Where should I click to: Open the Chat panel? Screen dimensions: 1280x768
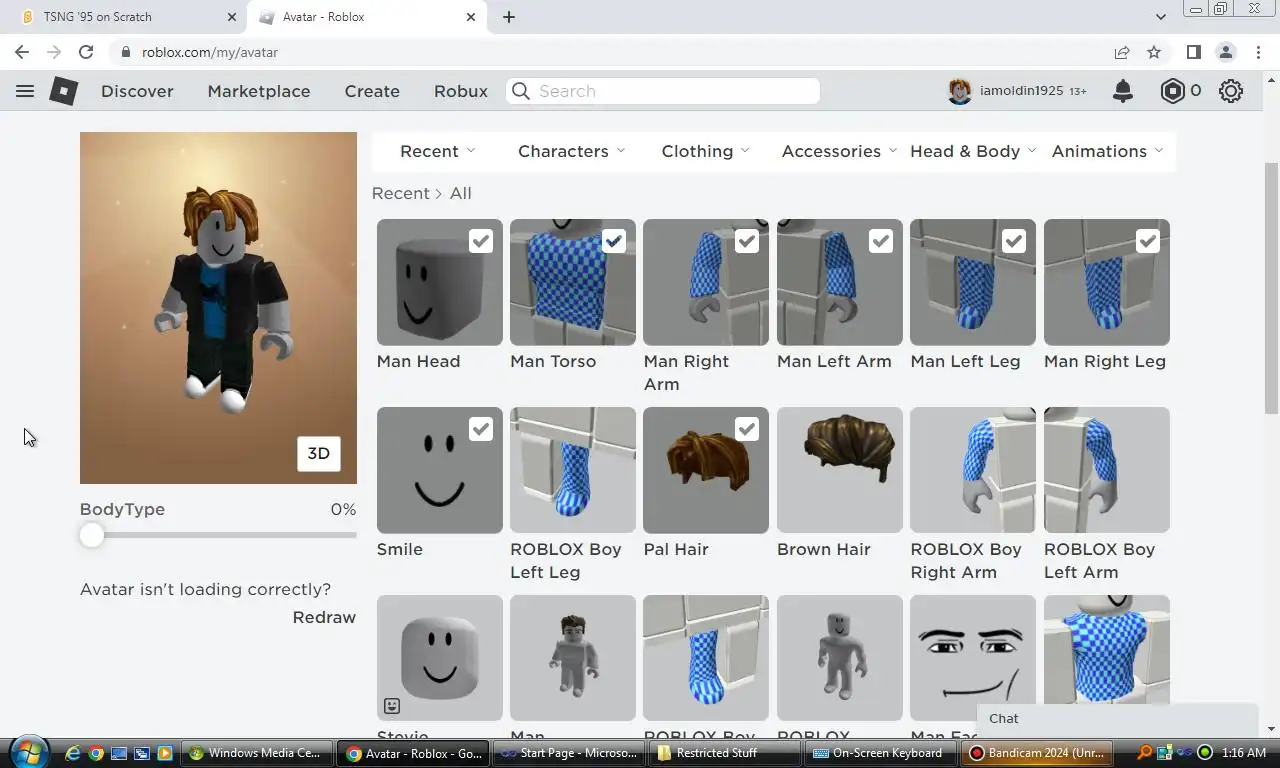pyautogui.click(x=1117, y=719)
